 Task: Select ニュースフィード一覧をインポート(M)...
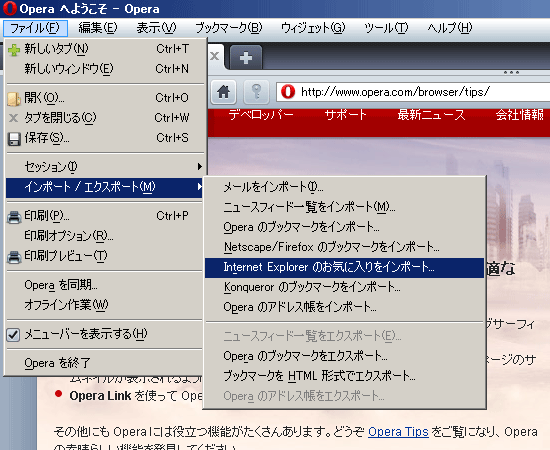[x=344, y=207]
